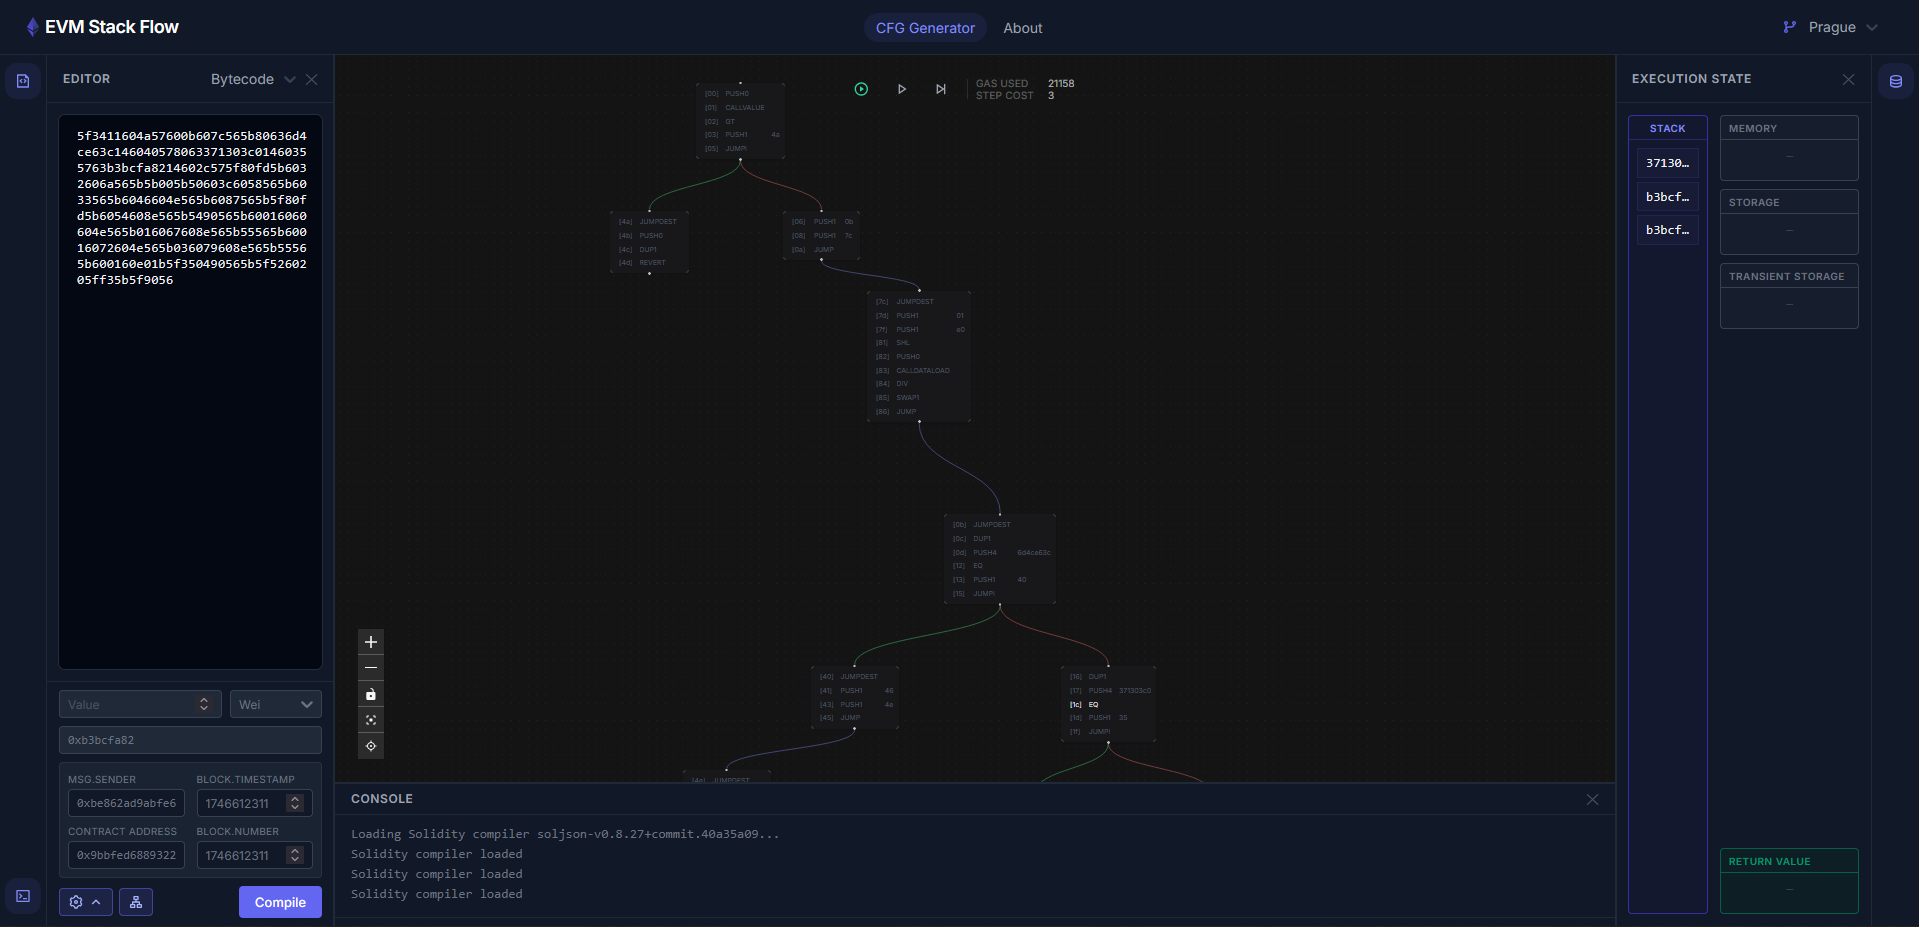Click the plain play triangle button
1919x927 pixels.
pyautogui.click(x=901, y=89)
